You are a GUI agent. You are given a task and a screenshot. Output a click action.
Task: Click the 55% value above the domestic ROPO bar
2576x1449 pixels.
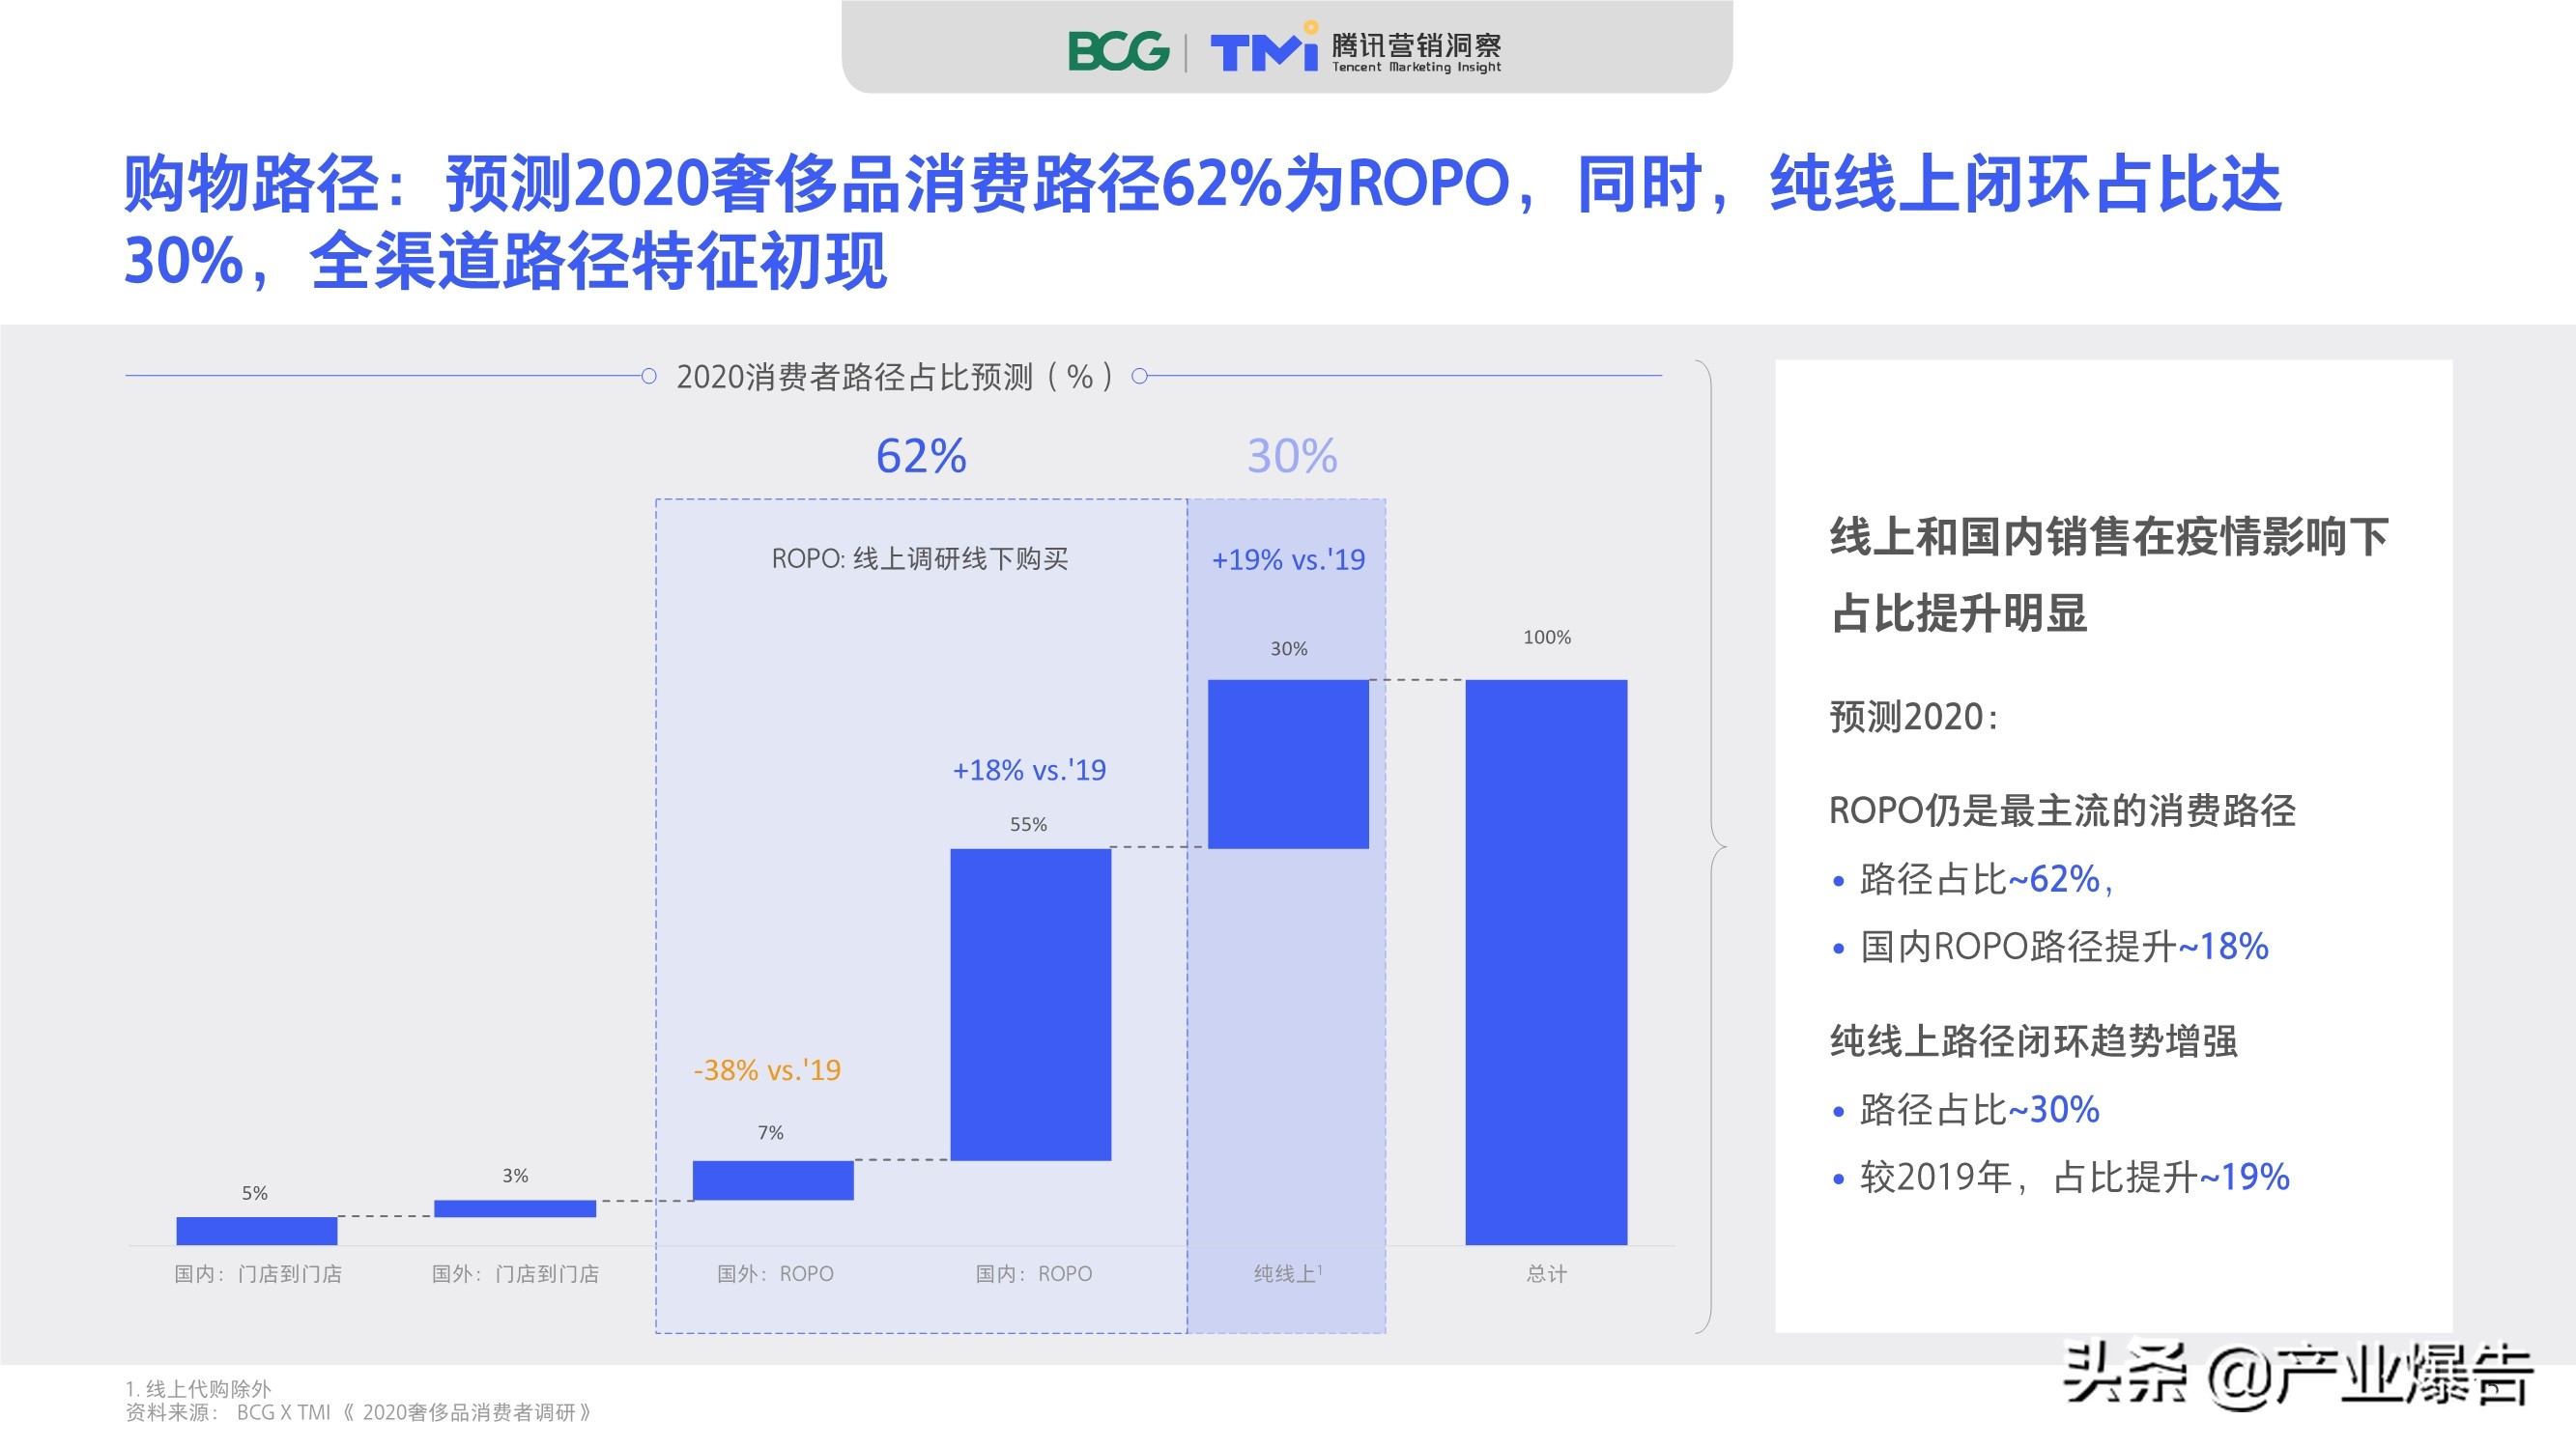point(1028,824)
